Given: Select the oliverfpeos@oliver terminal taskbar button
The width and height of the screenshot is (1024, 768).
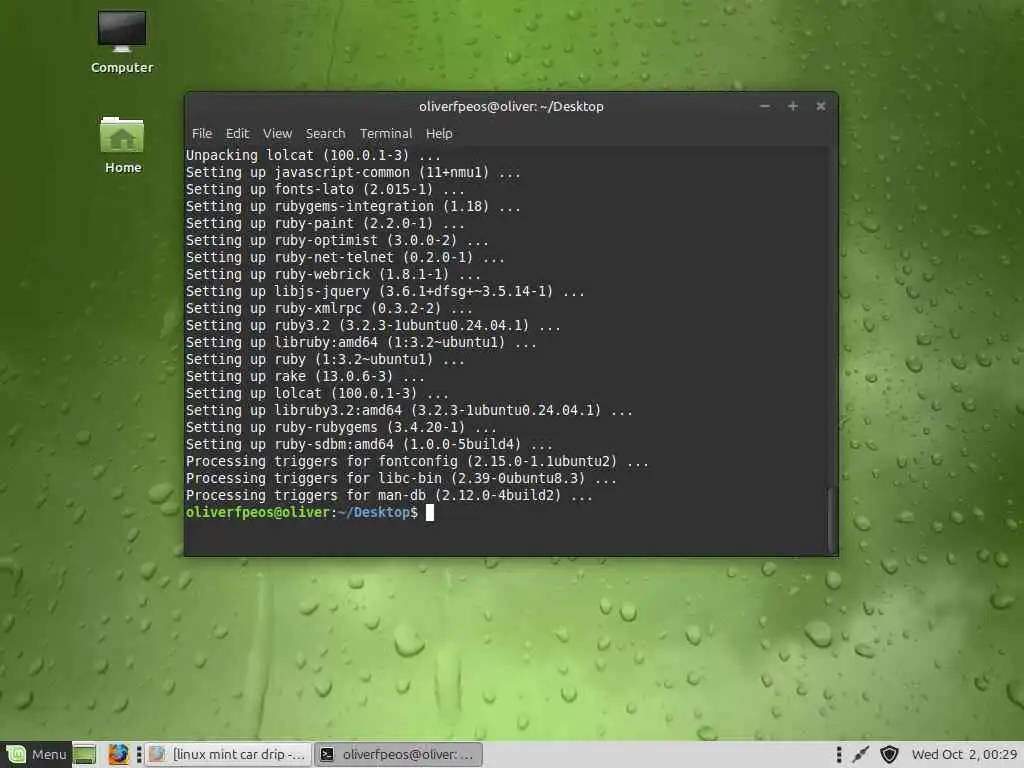Looking at the screenshot, I should tap(398, 754).
